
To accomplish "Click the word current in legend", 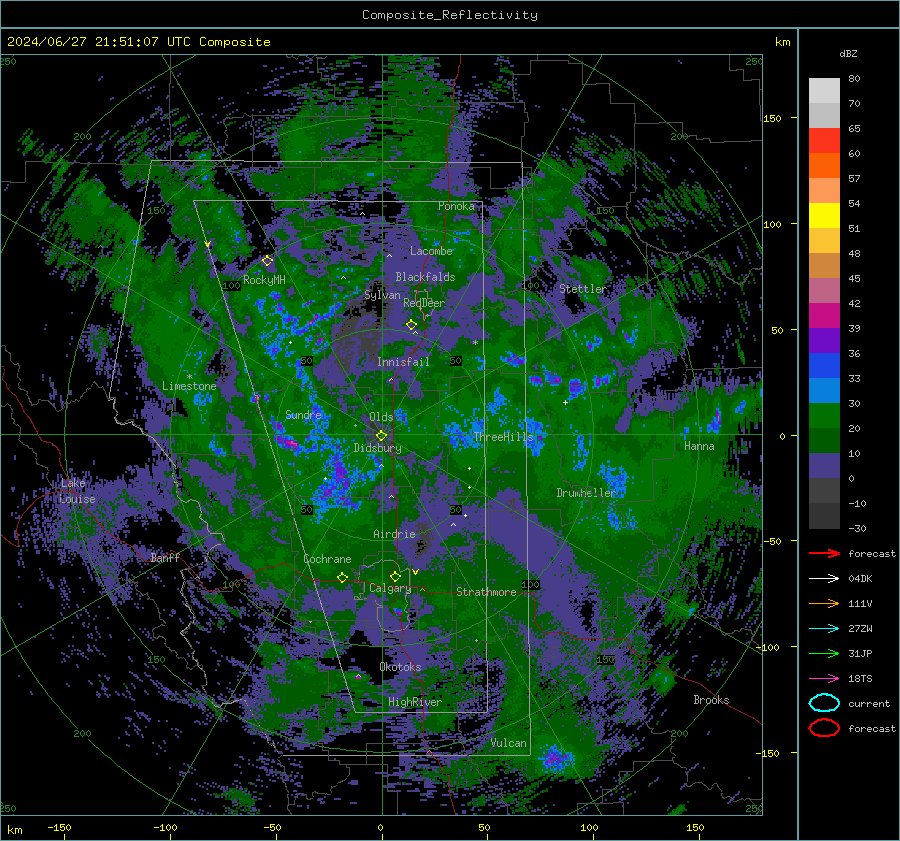I will pos(869,703).
